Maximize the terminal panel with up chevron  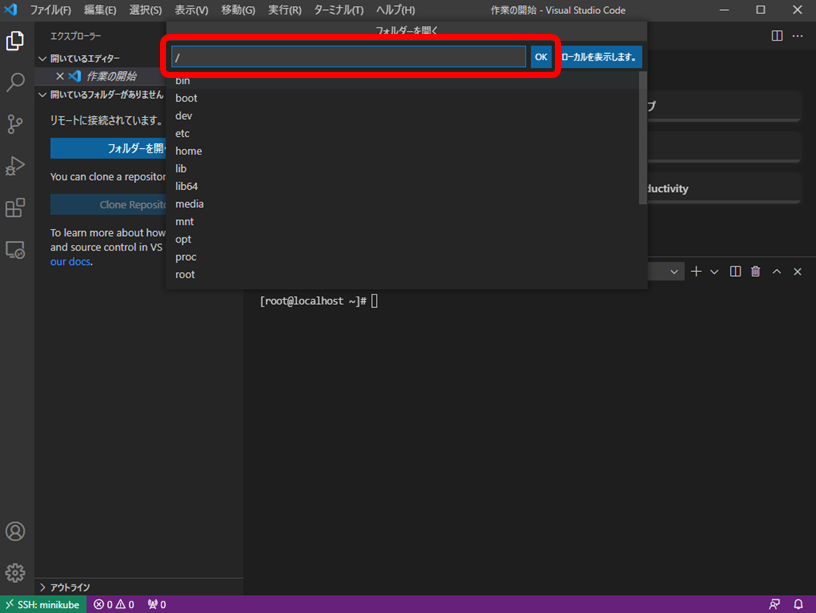776,272
